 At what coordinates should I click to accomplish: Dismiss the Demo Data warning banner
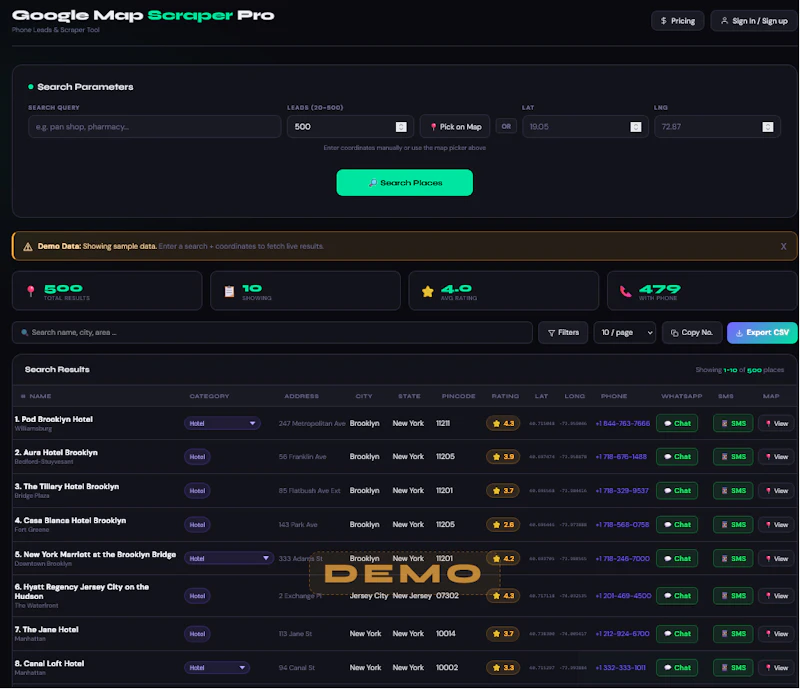783,247
